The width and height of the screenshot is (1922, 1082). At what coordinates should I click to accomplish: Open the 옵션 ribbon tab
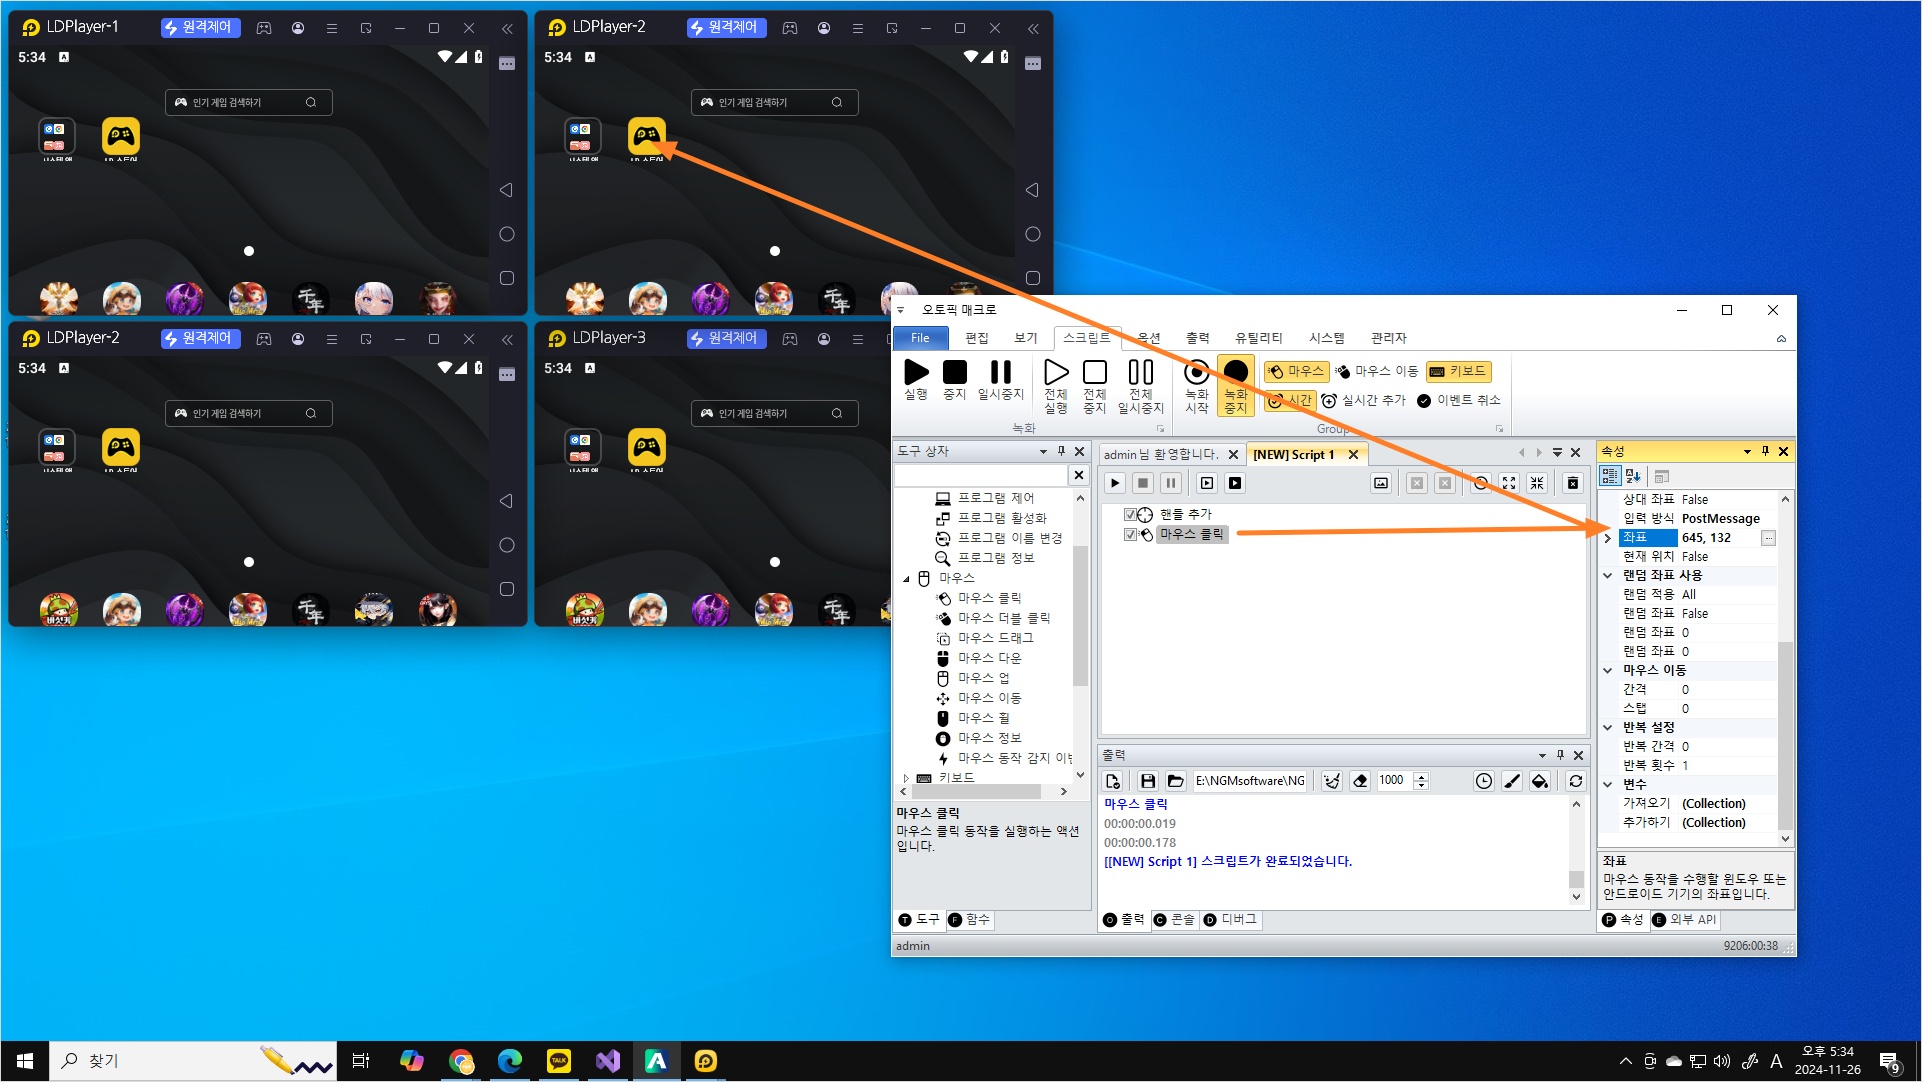tap(1149, 338)
